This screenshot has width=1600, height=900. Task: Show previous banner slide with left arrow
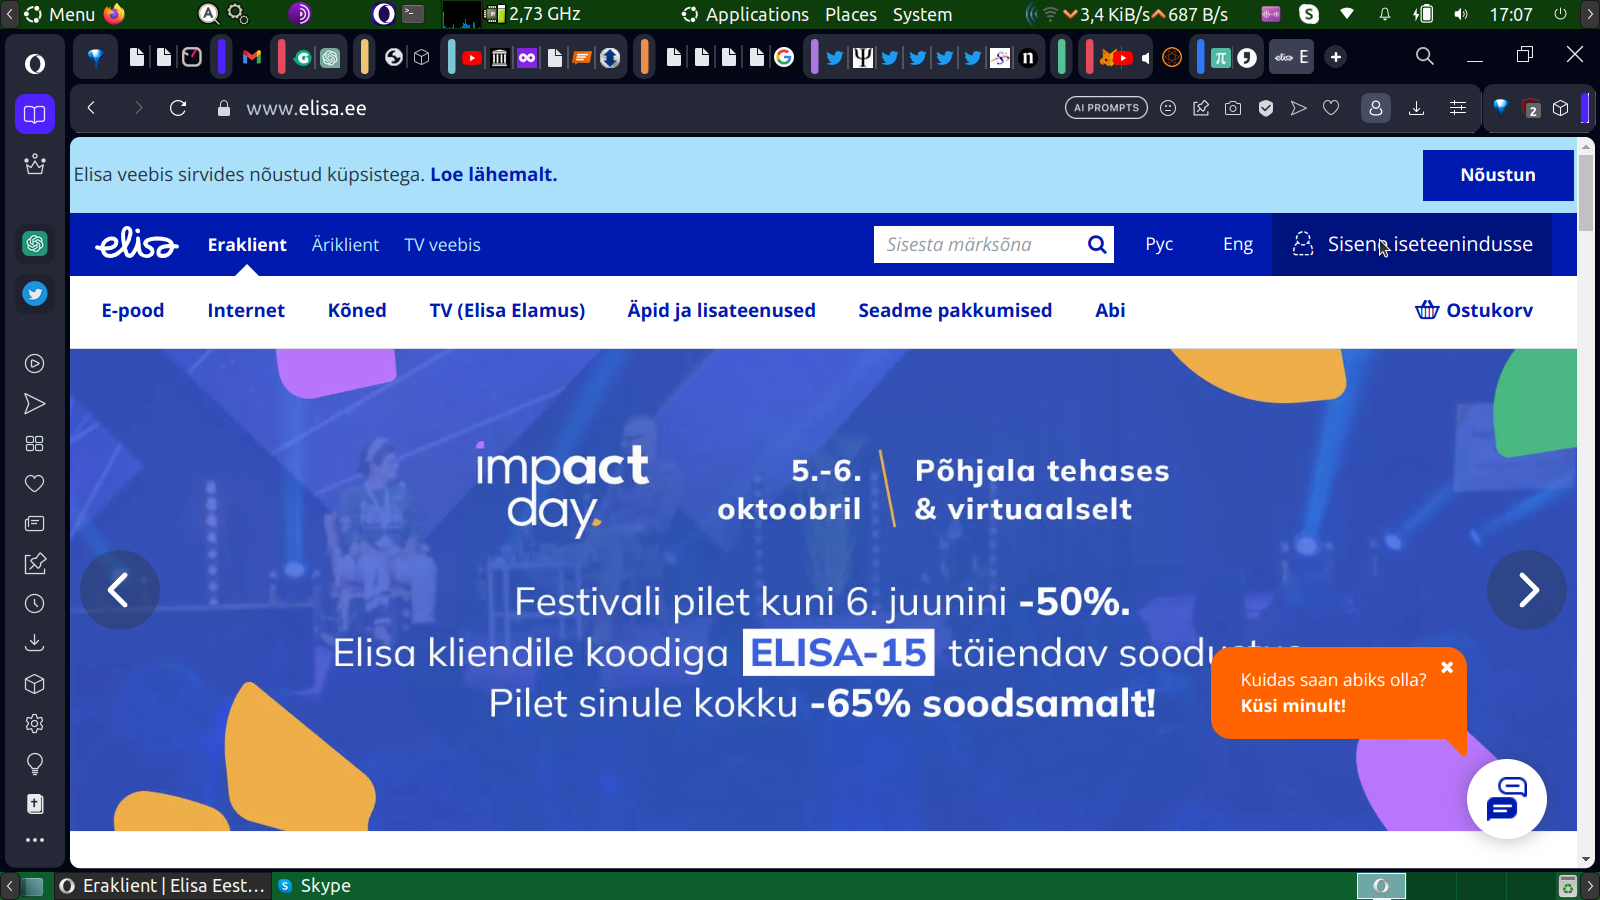click(119, 590)
